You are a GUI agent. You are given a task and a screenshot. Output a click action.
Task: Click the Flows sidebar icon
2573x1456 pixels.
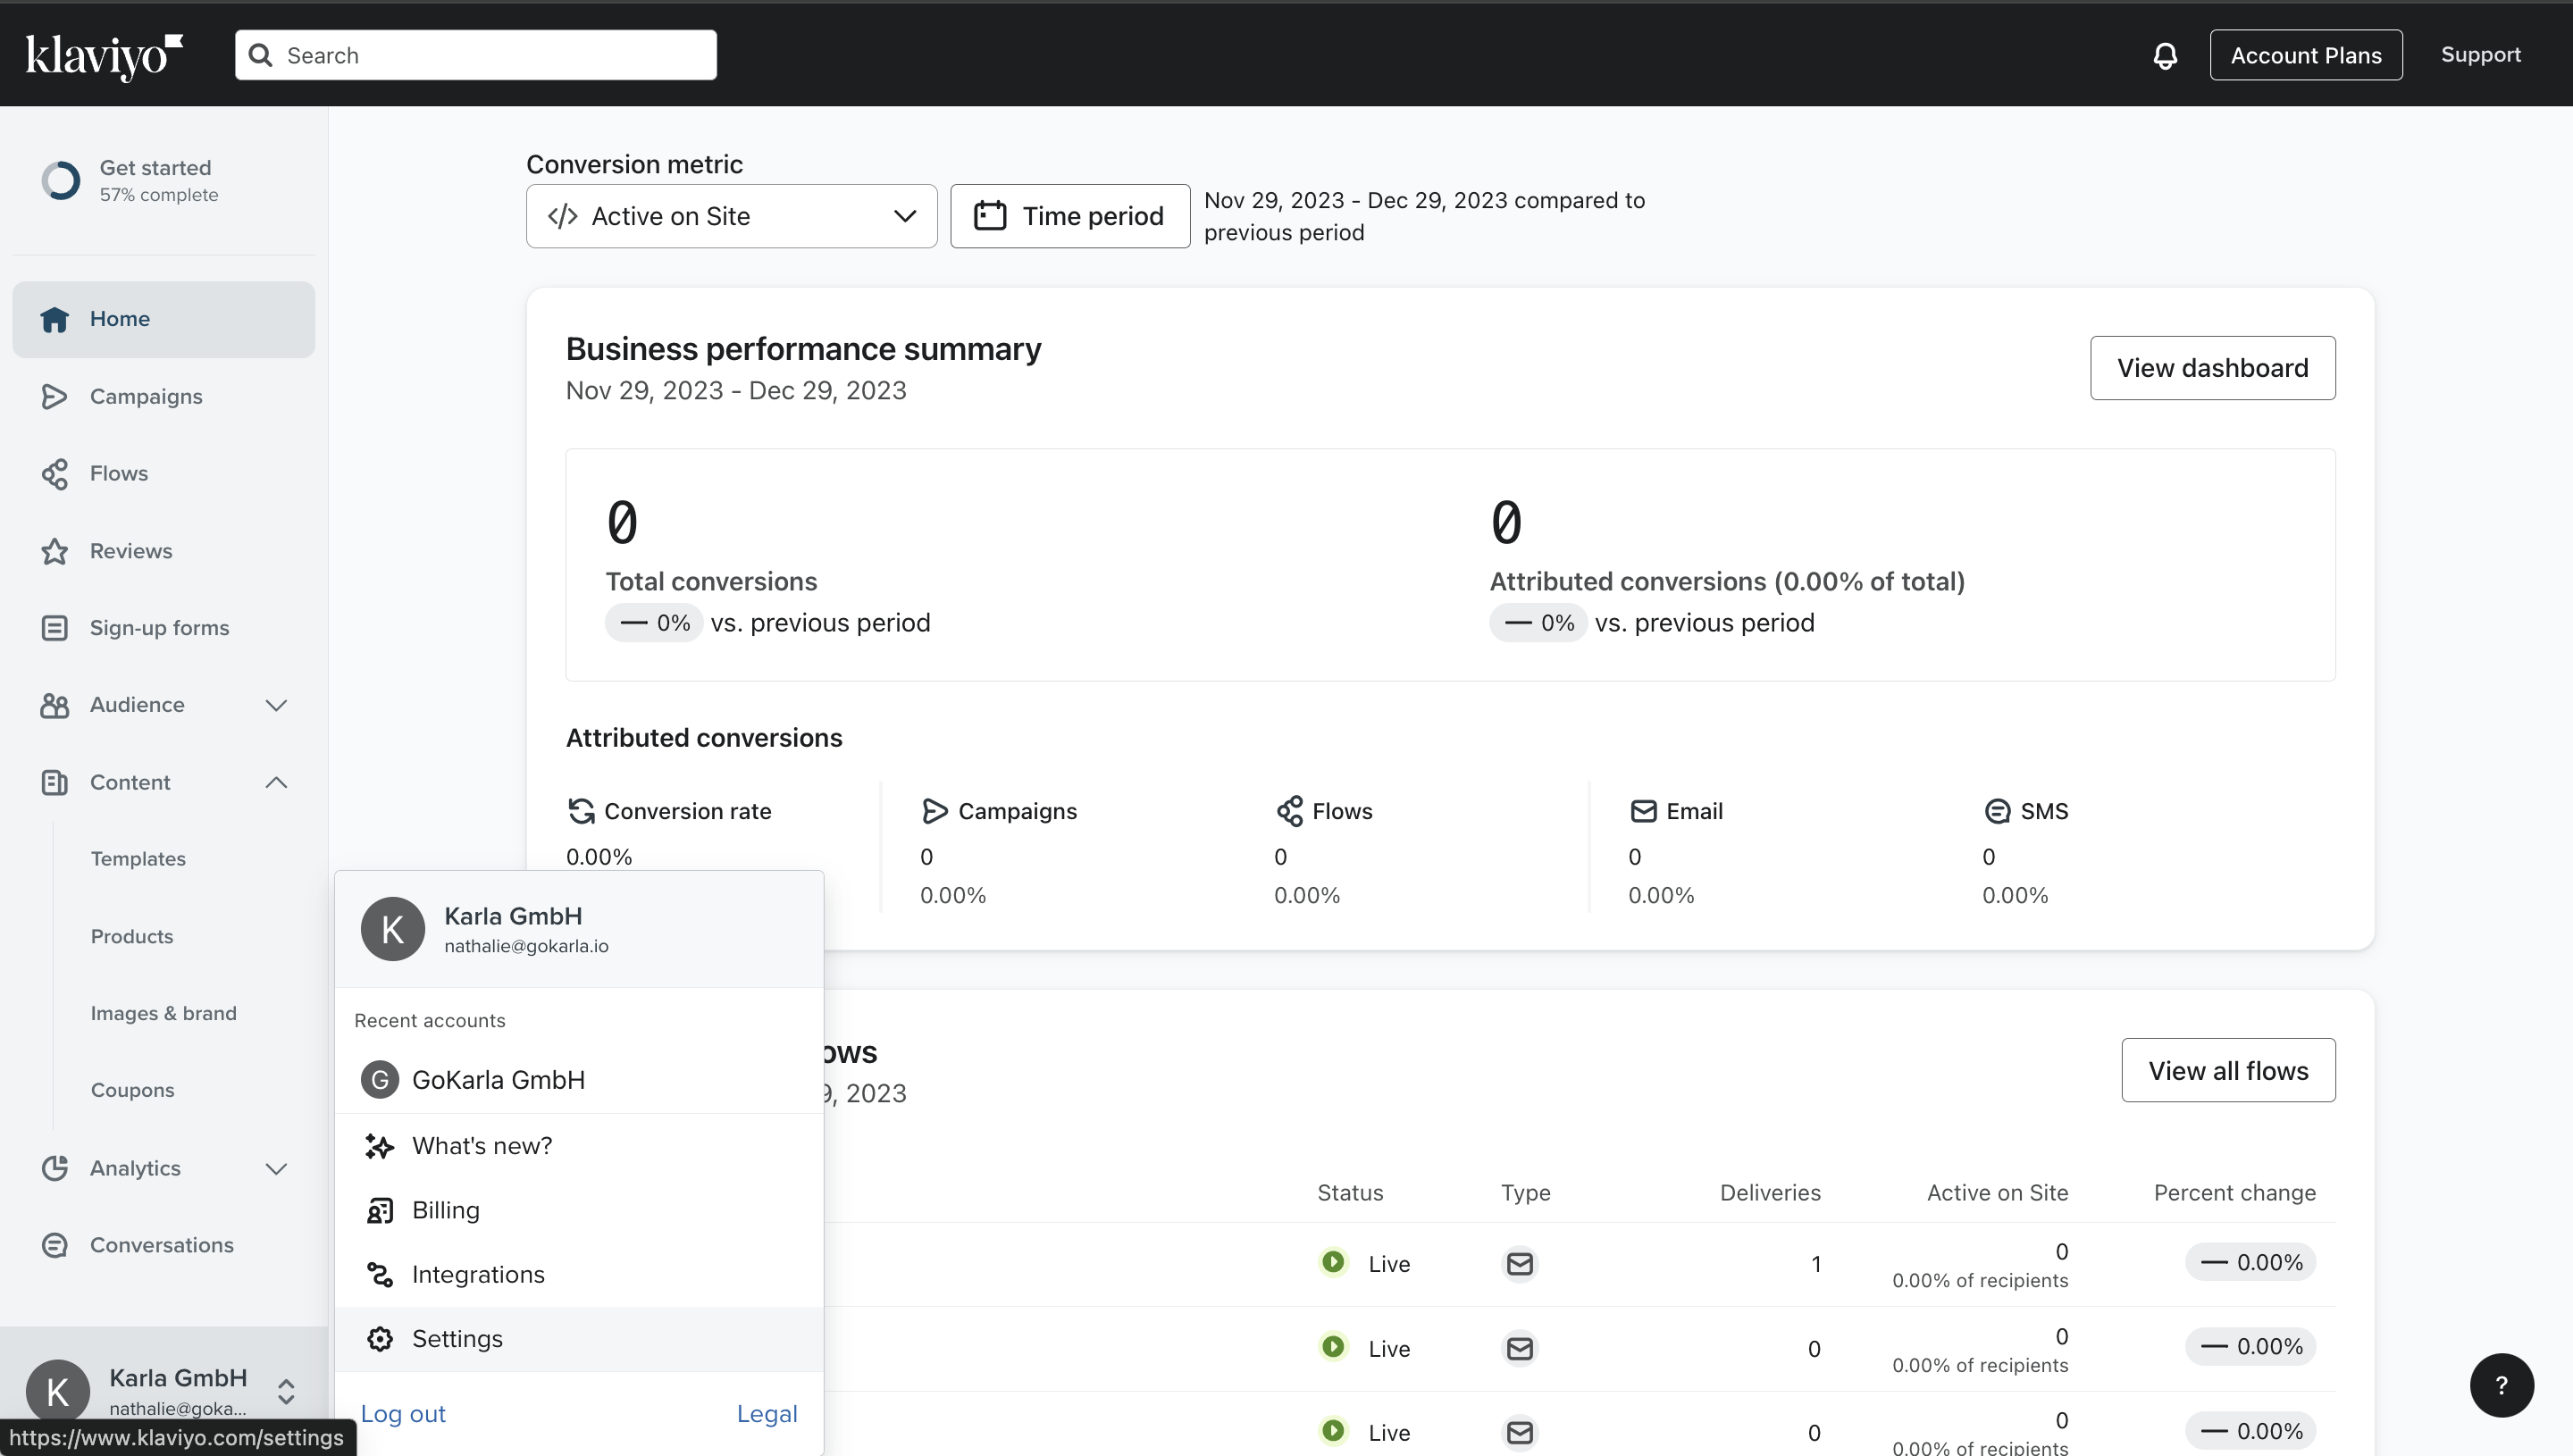[x=54, y=474]
